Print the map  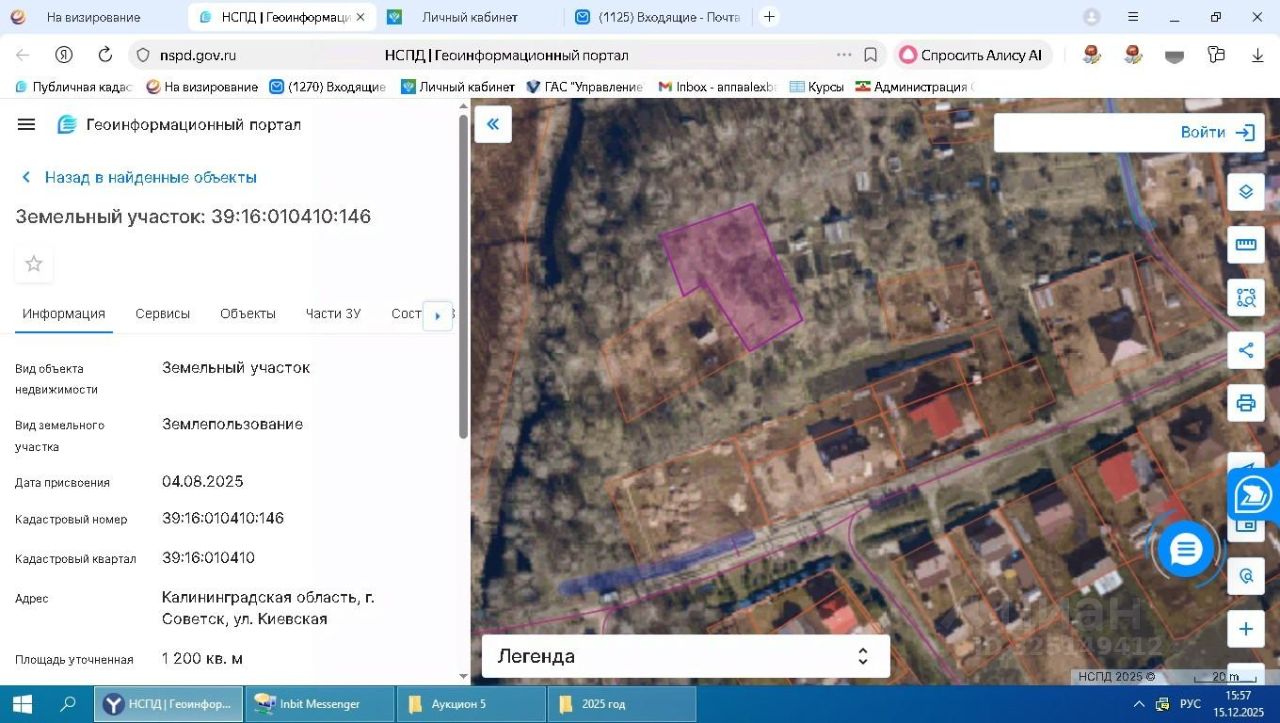(1246, 403)
